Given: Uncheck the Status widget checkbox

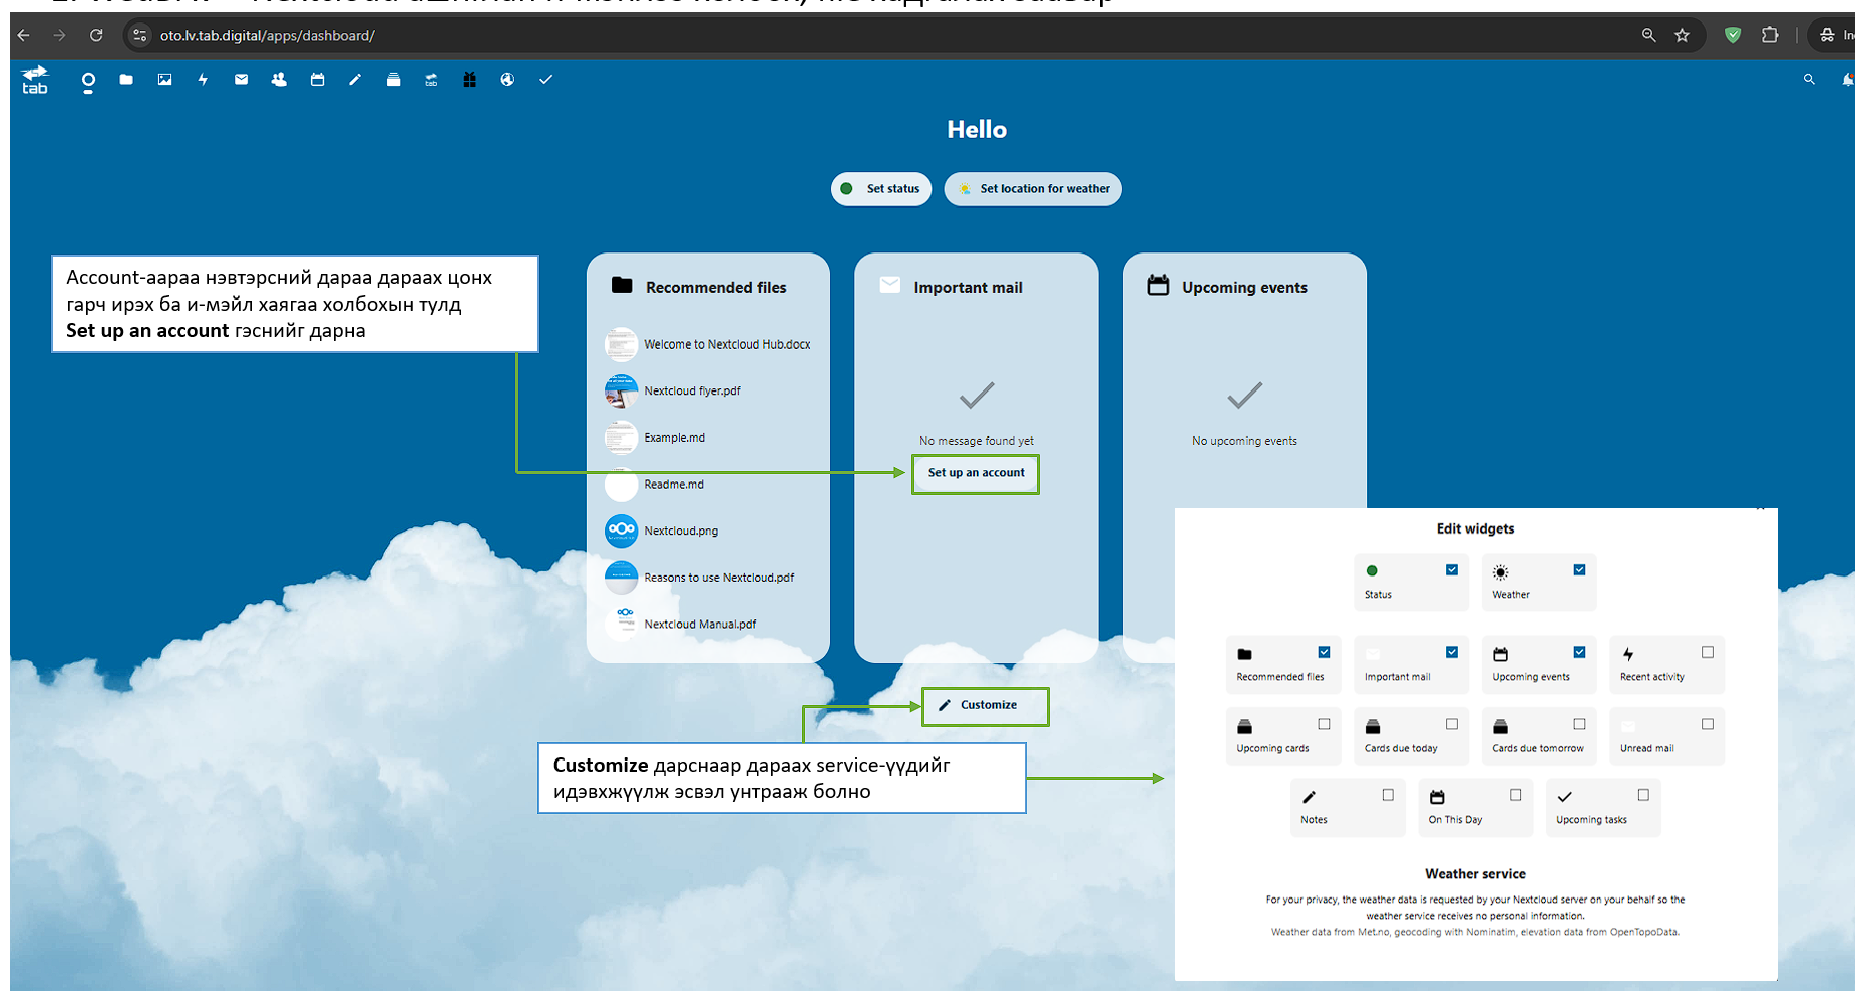Looking at the screenshot, I should (1452, 570).
